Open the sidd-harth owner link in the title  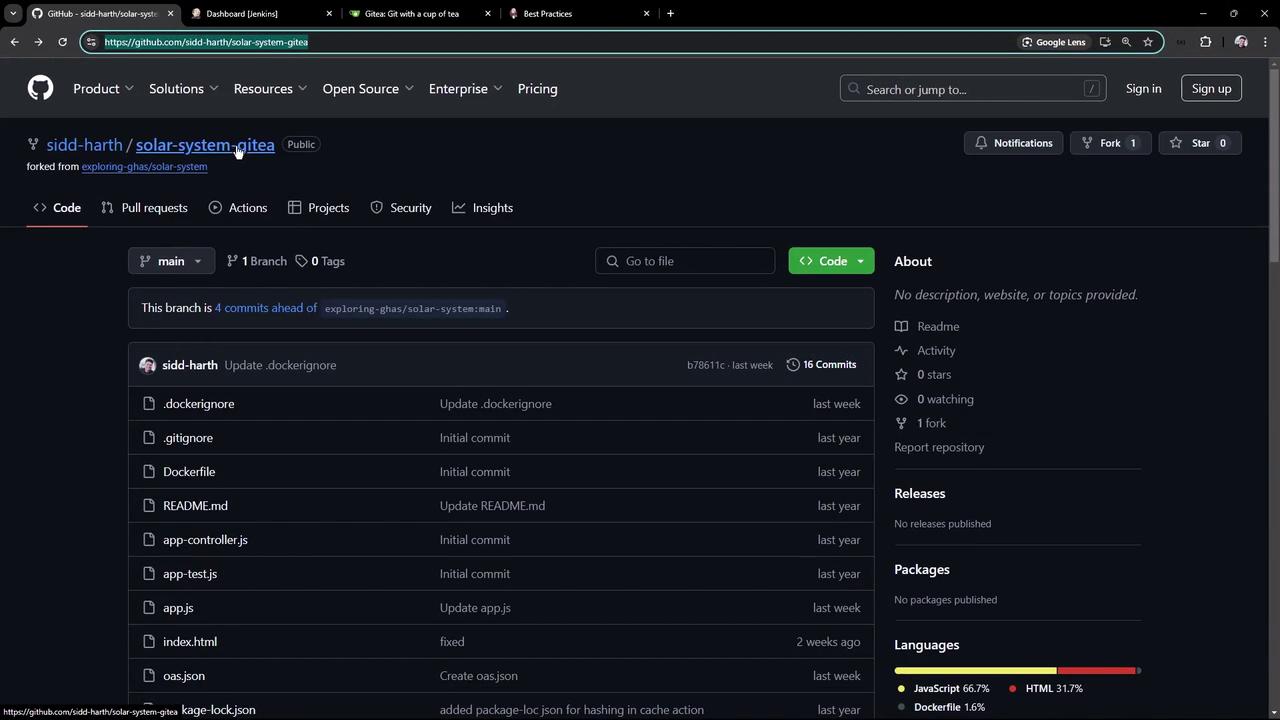pyautogui.click(x=84, y=145)
